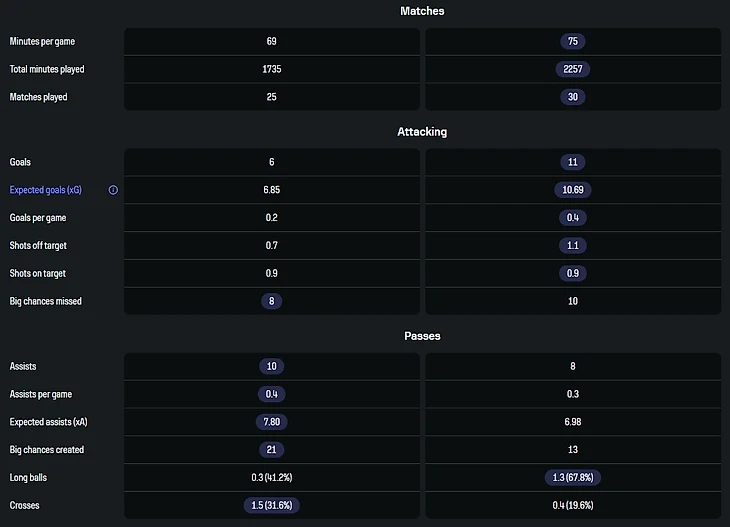Select the Long balls row label
The image size is (730, 527).
pyautogui.click(x=29, y=478)
